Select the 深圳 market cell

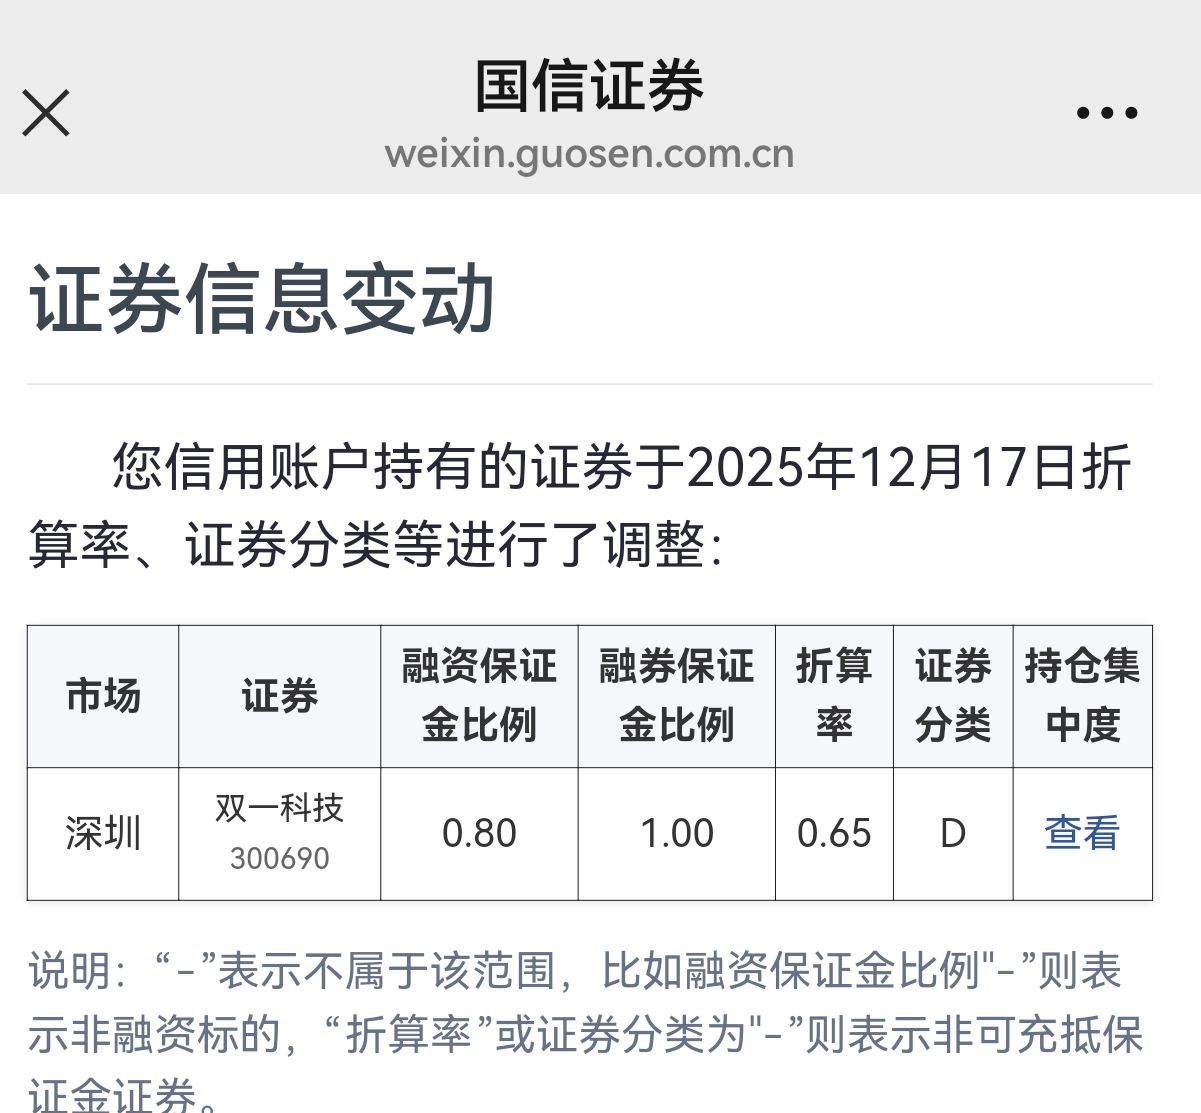[x=103, y=833]
